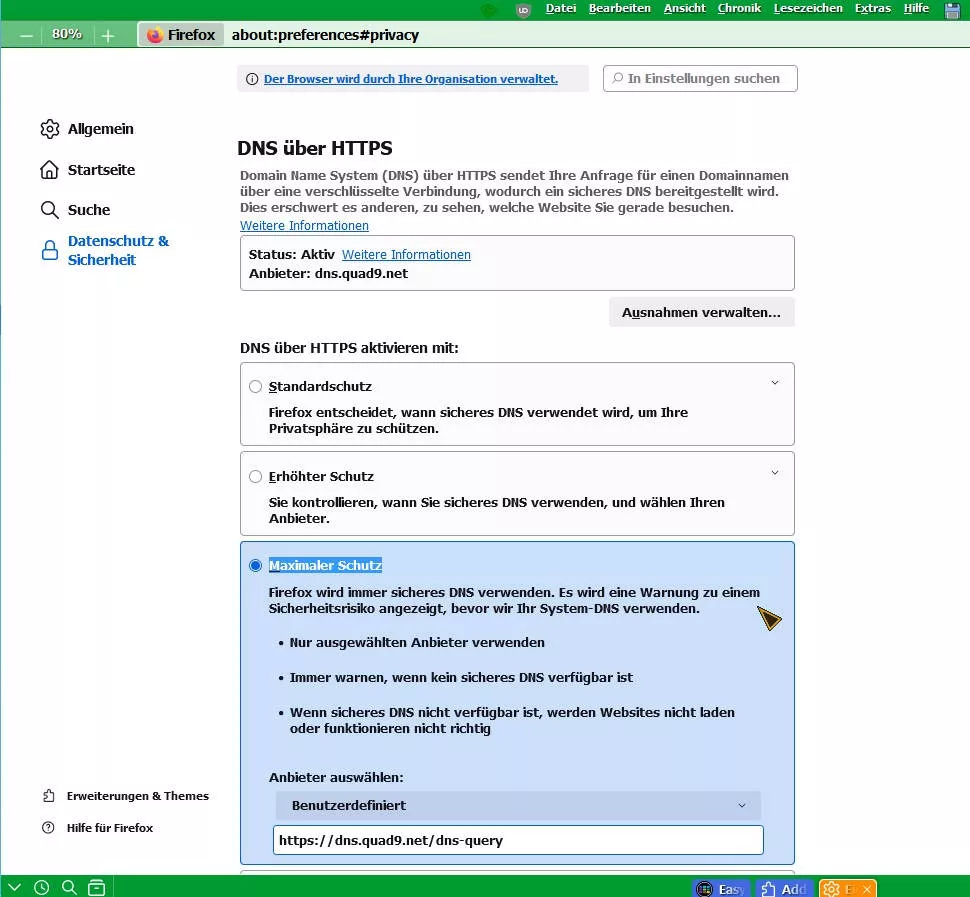
Task: Click the down chevron in bottom bar
Action: [14, 888]
